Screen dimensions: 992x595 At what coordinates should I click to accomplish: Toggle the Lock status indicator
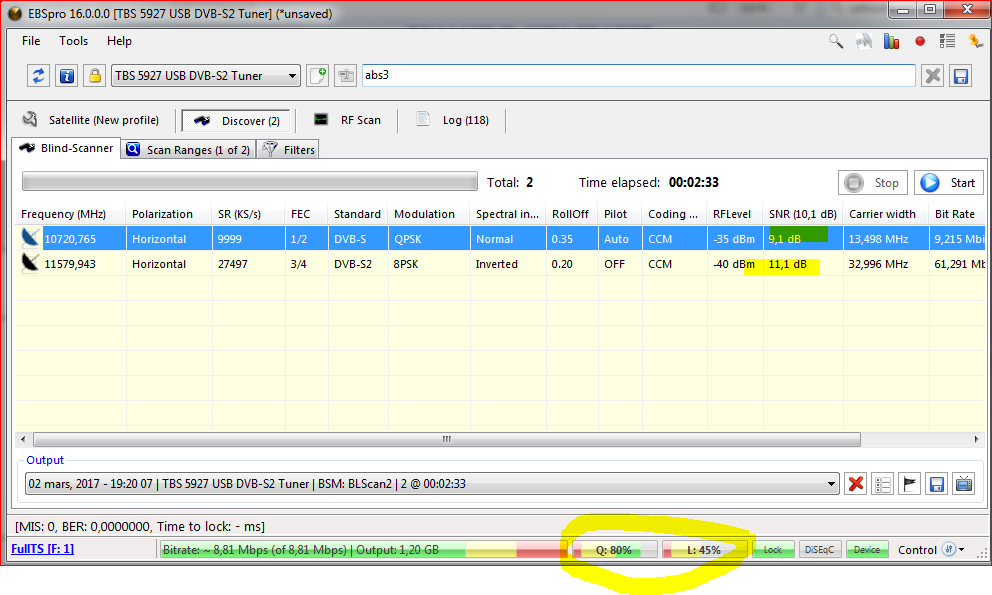coord(773,550)
